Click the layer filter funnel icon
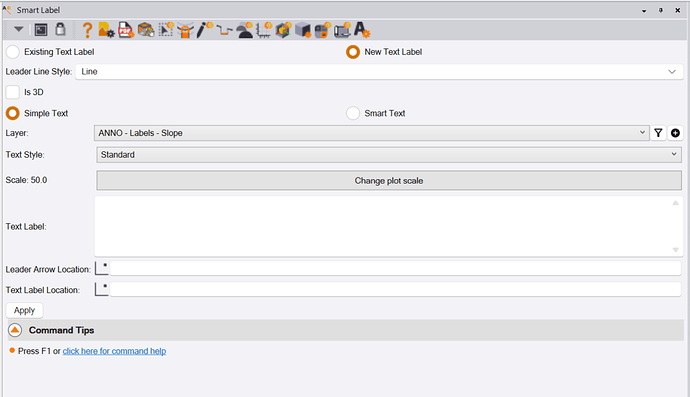 coord(658,133)
